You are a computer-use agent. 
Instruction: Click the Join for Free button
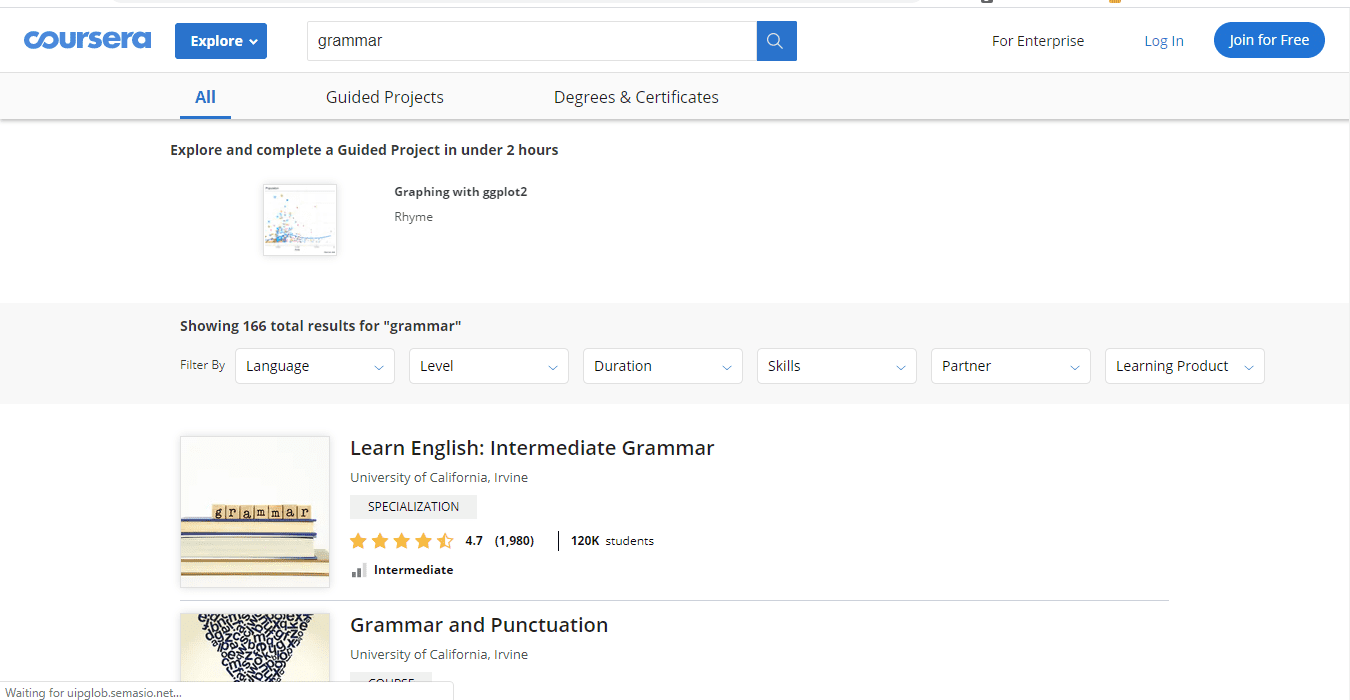1269,40
